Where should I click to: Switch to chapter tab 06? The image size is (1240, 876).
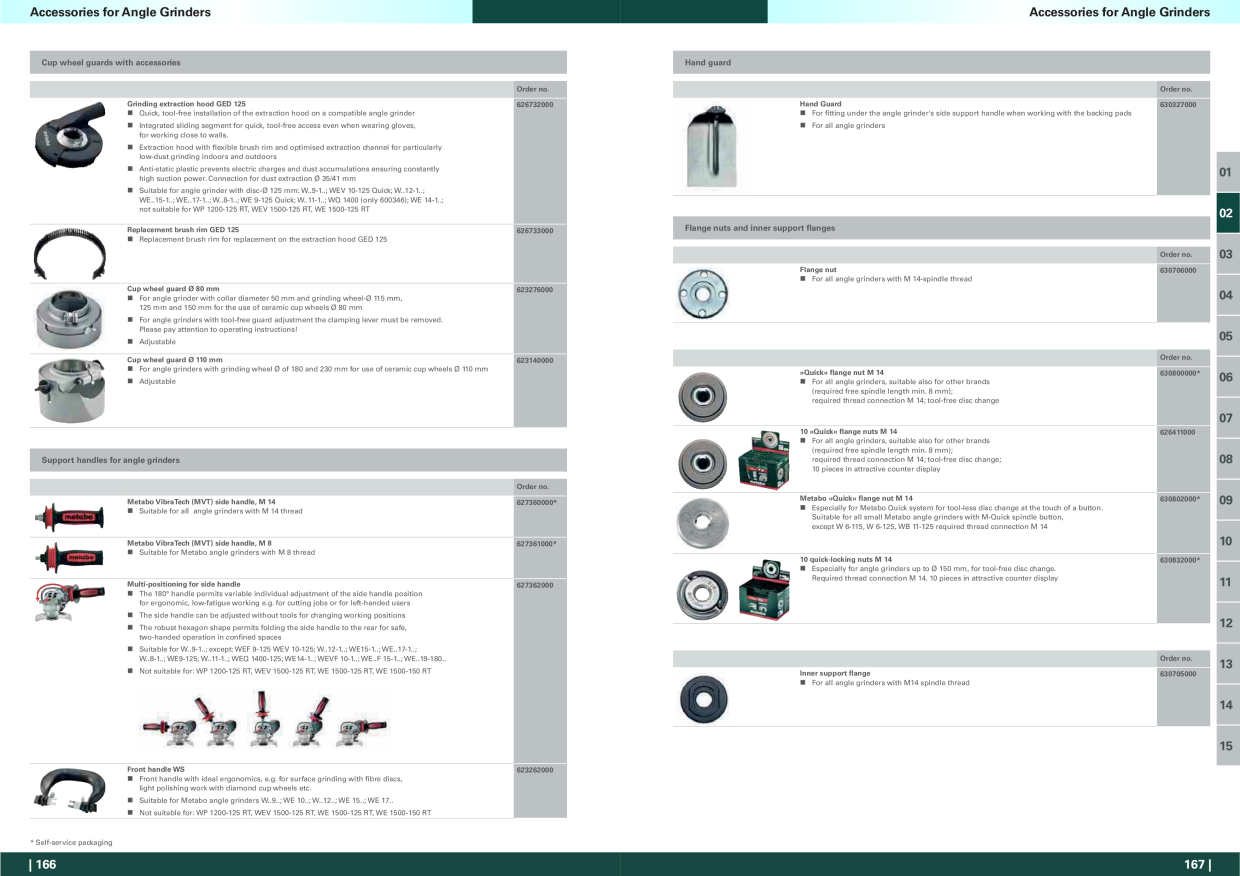[1227, 377]
